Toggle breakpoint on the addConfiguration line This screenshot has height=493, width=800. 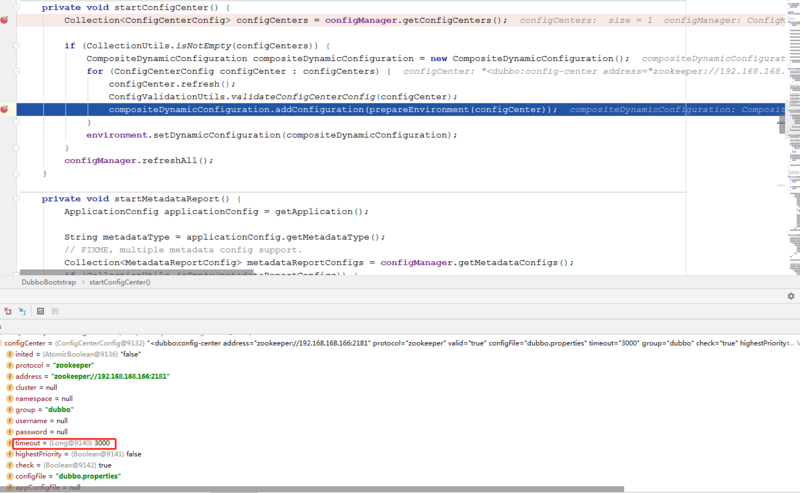[4, 109]
